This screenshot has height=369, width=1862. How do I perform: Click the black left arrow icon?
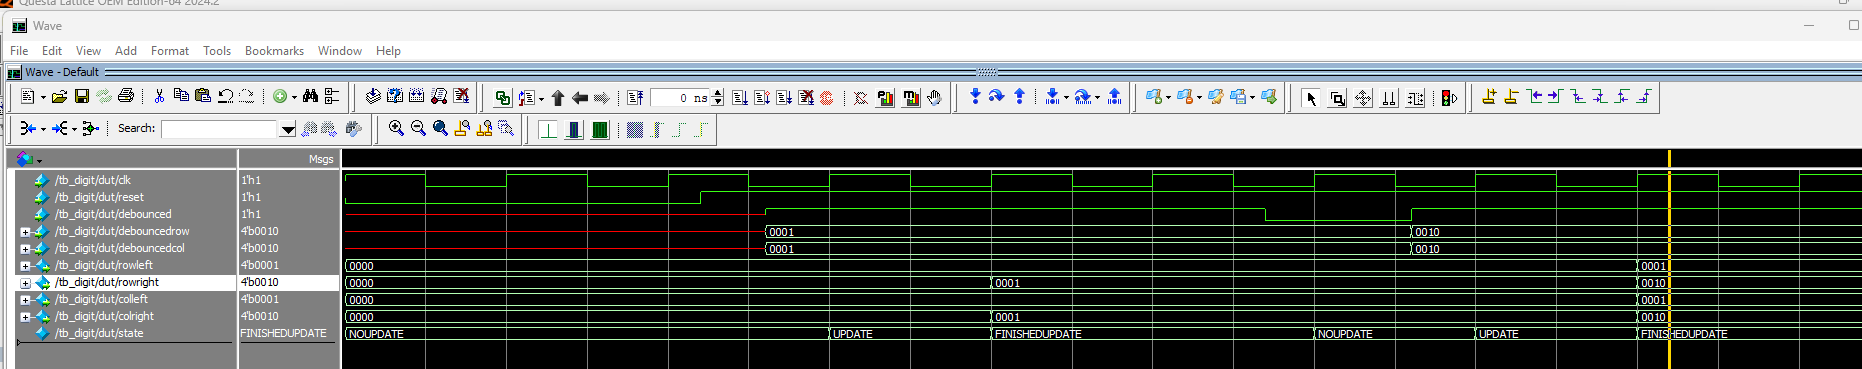click(580, 98)
